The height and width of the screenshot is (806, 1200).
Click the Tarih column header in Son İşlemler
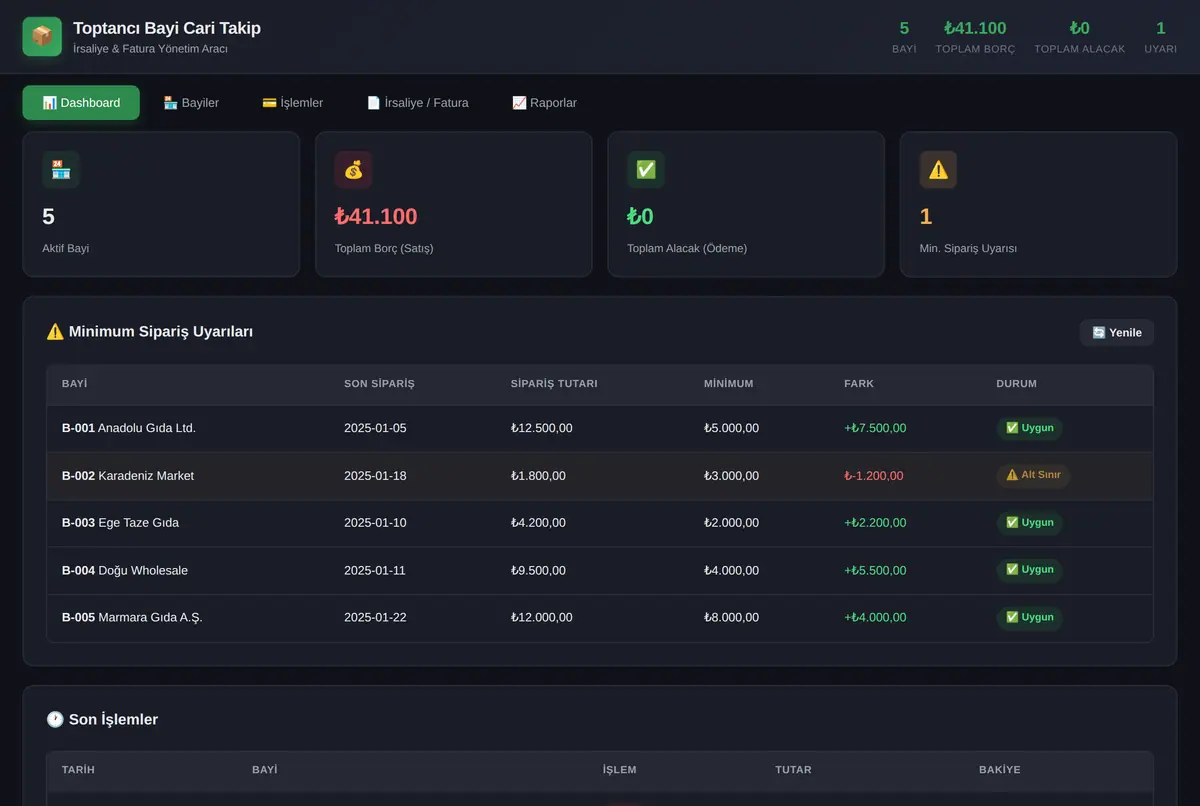78,770
